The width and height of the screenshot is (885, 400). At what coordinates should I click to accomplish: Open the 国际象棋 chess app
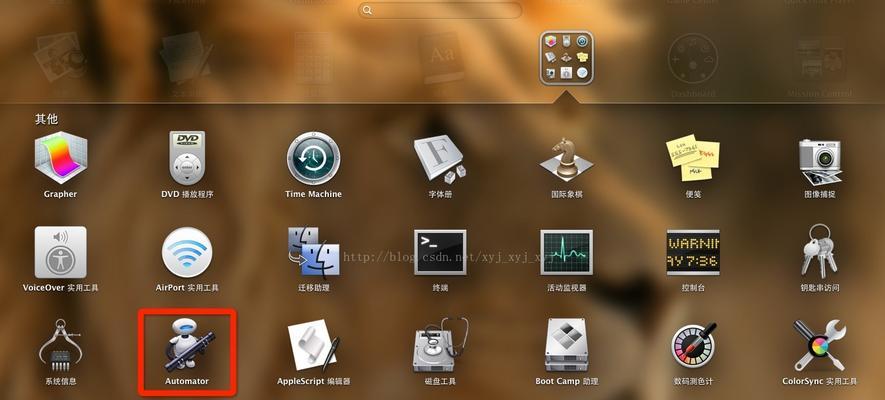pos(566,157)
